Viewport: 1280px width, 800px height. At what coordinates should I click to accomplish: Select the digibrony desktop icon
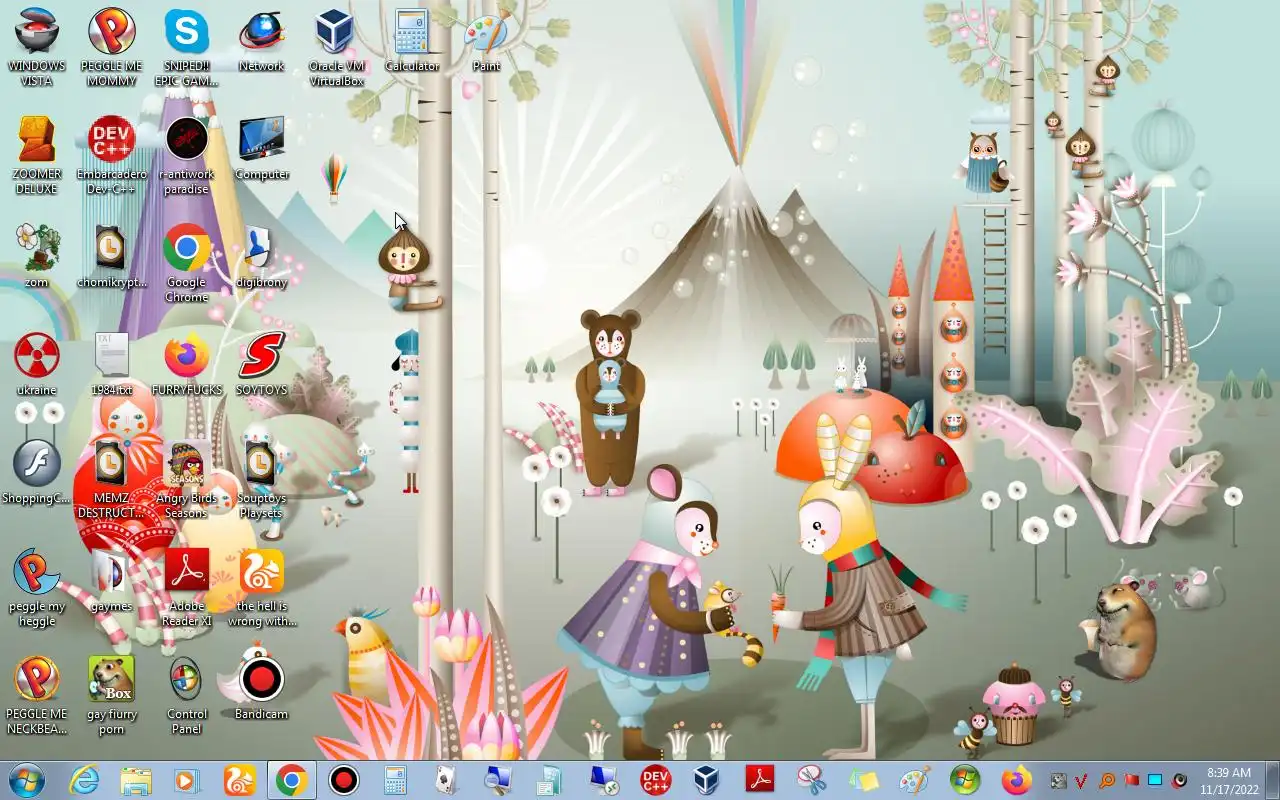(x=261, y=257)
